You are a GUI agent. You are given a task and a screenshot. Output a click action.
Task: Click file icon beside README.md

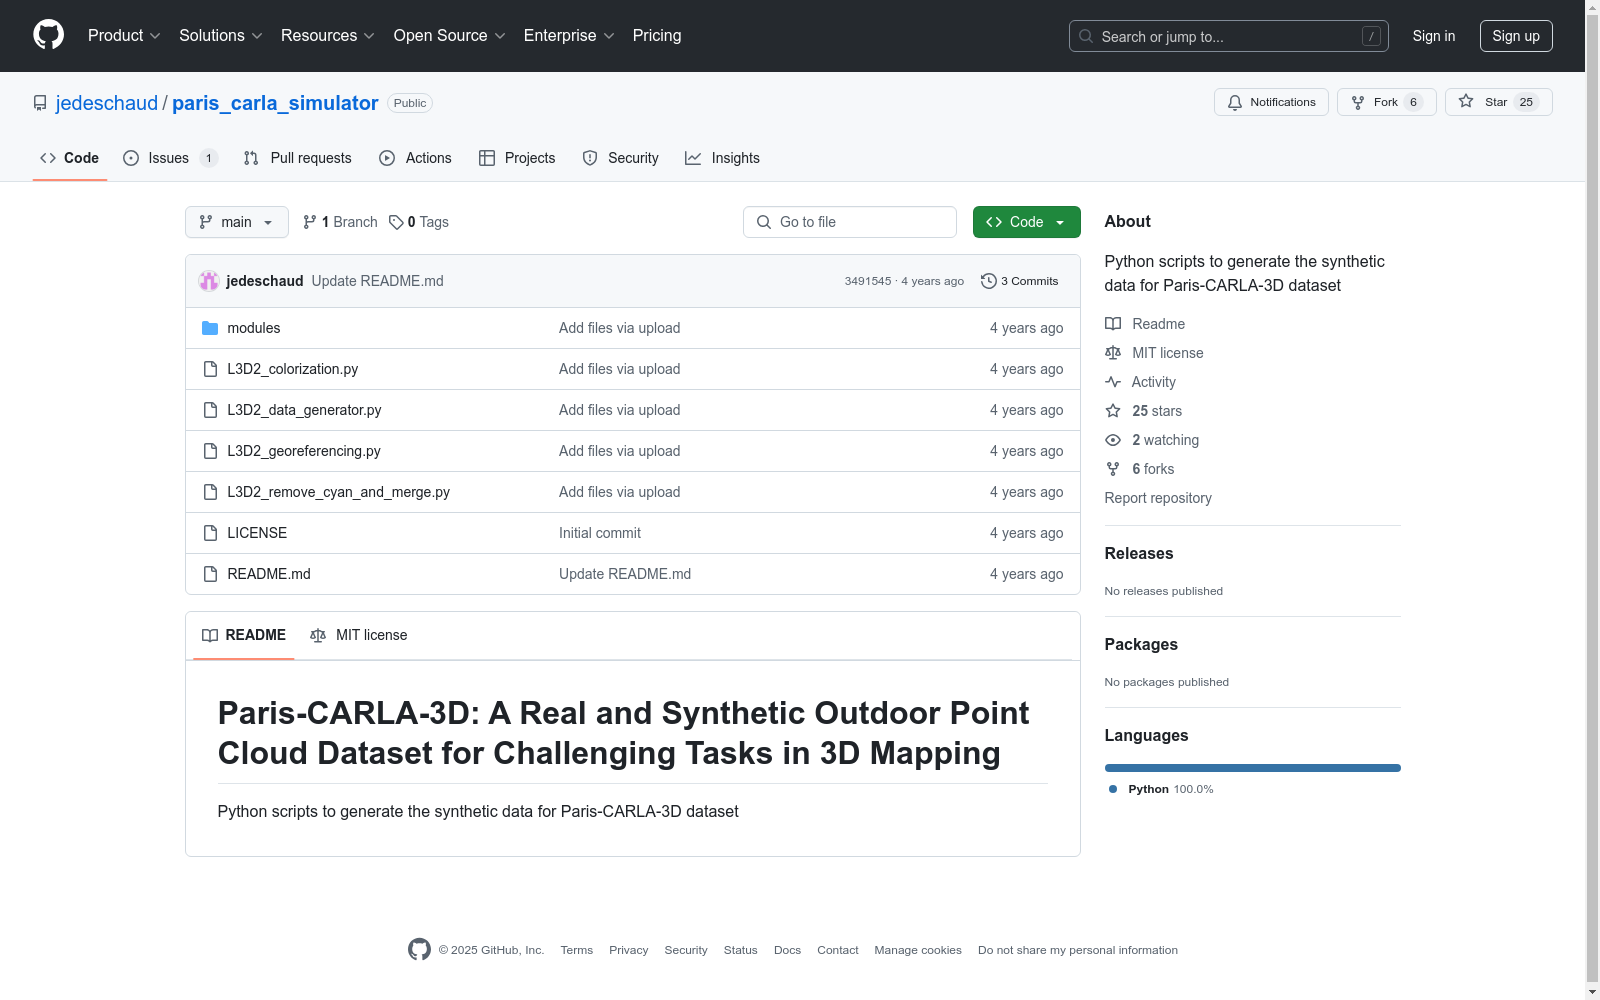tap(210, 574)
